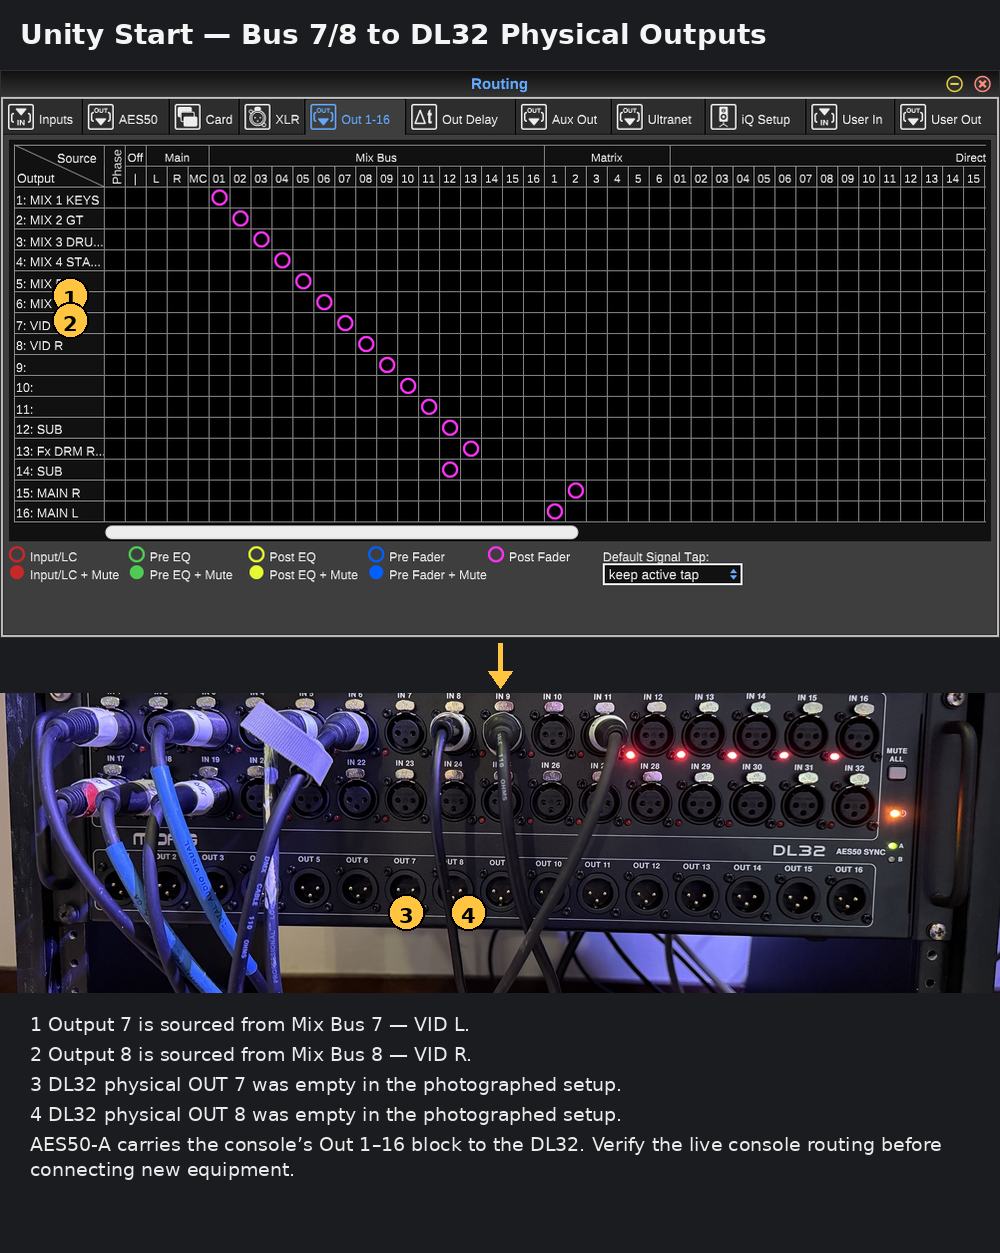Click the 'Routing' window title
Screen dimensions: 1000x1253
click(x=499, y=84)
